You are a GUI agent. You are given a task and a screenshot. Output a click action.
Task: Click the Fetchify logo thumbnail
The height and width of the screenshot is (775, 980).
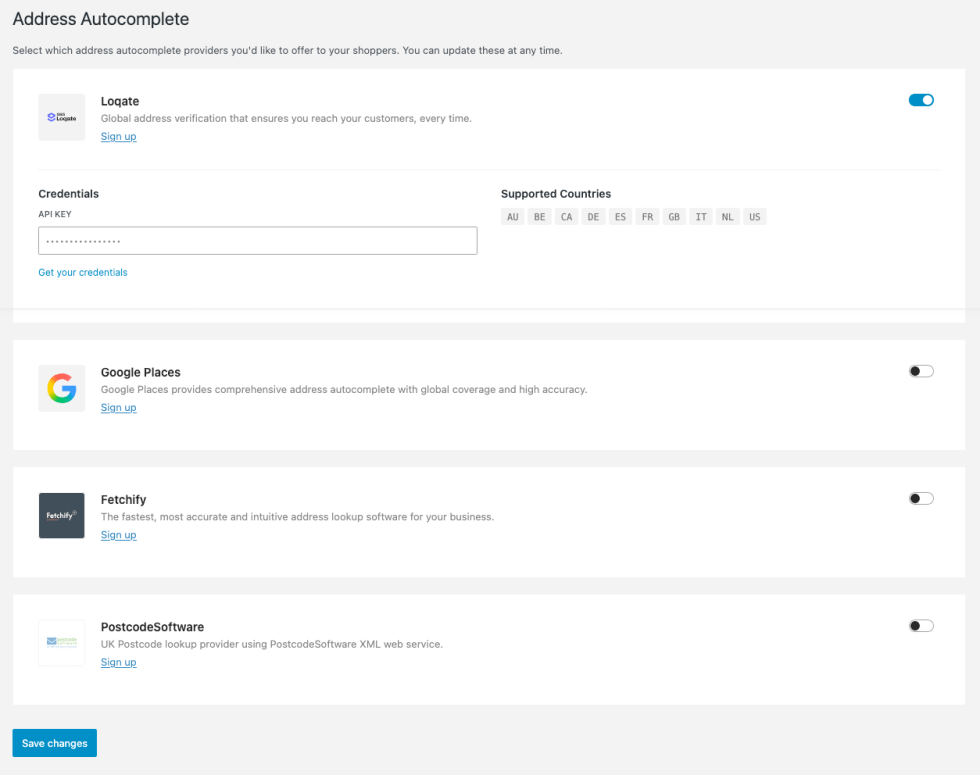62,515
